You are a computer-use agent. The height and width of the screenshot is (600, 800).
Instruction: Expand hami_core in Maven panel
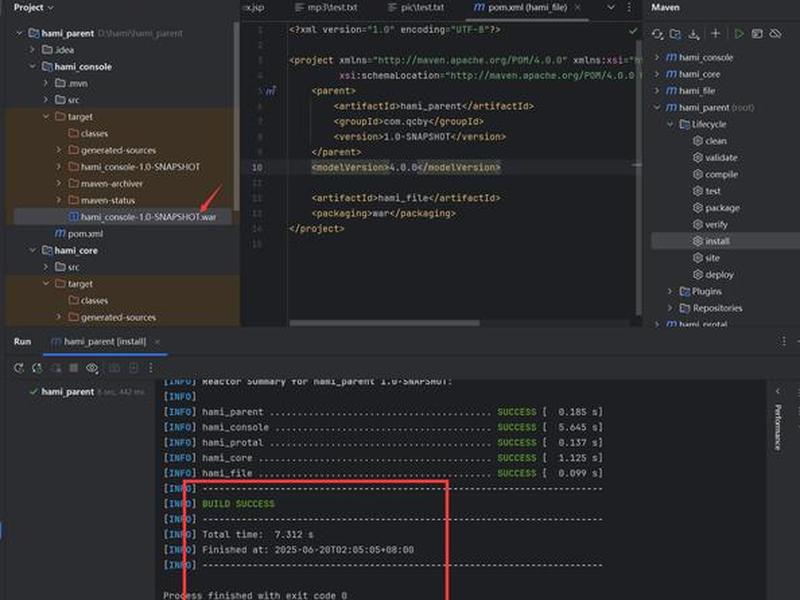click(x=657, y=74)
